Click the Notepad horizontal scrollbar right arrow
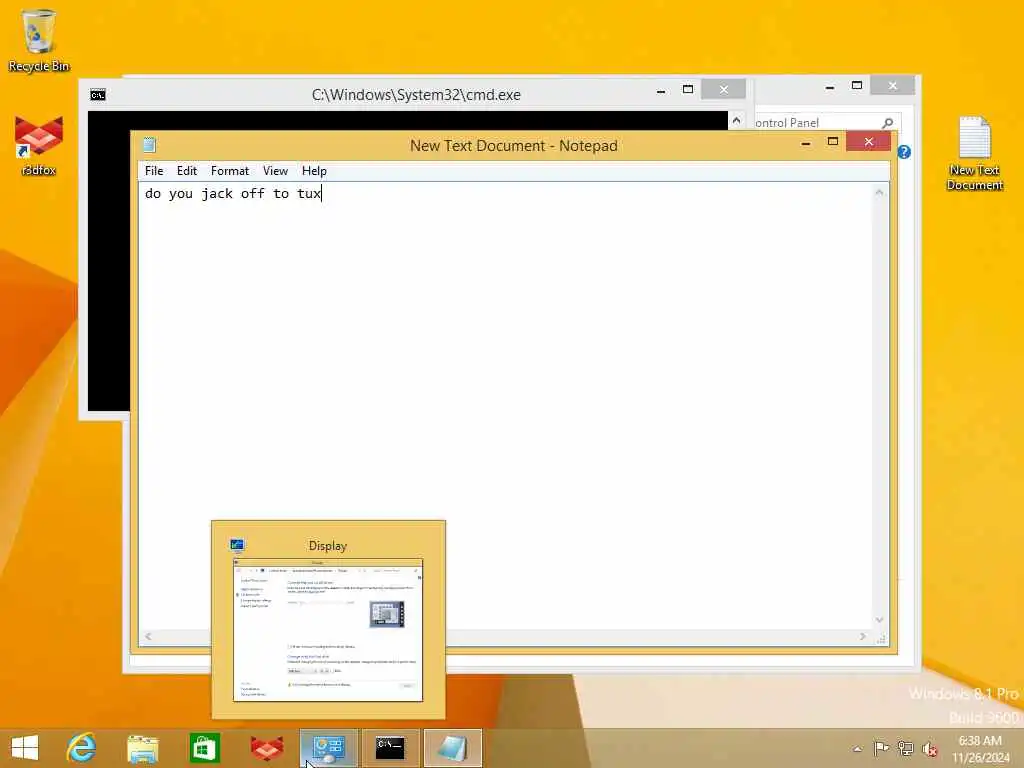1024x768 pixels. coord(863,636)
